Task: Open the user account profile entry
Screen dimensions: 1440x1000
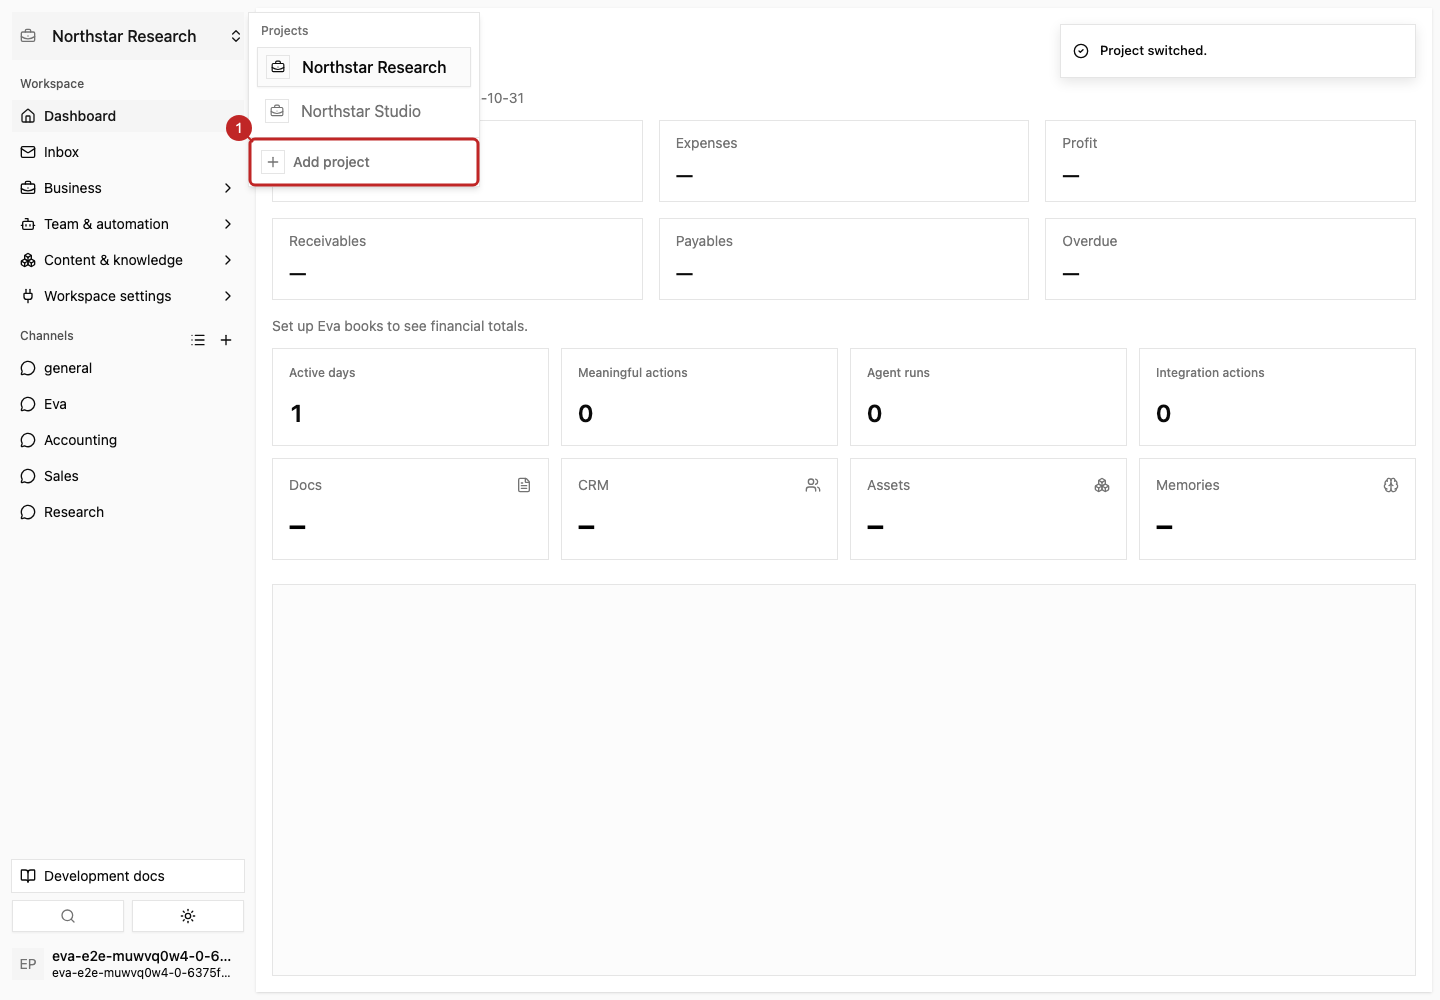Action: 128,964
